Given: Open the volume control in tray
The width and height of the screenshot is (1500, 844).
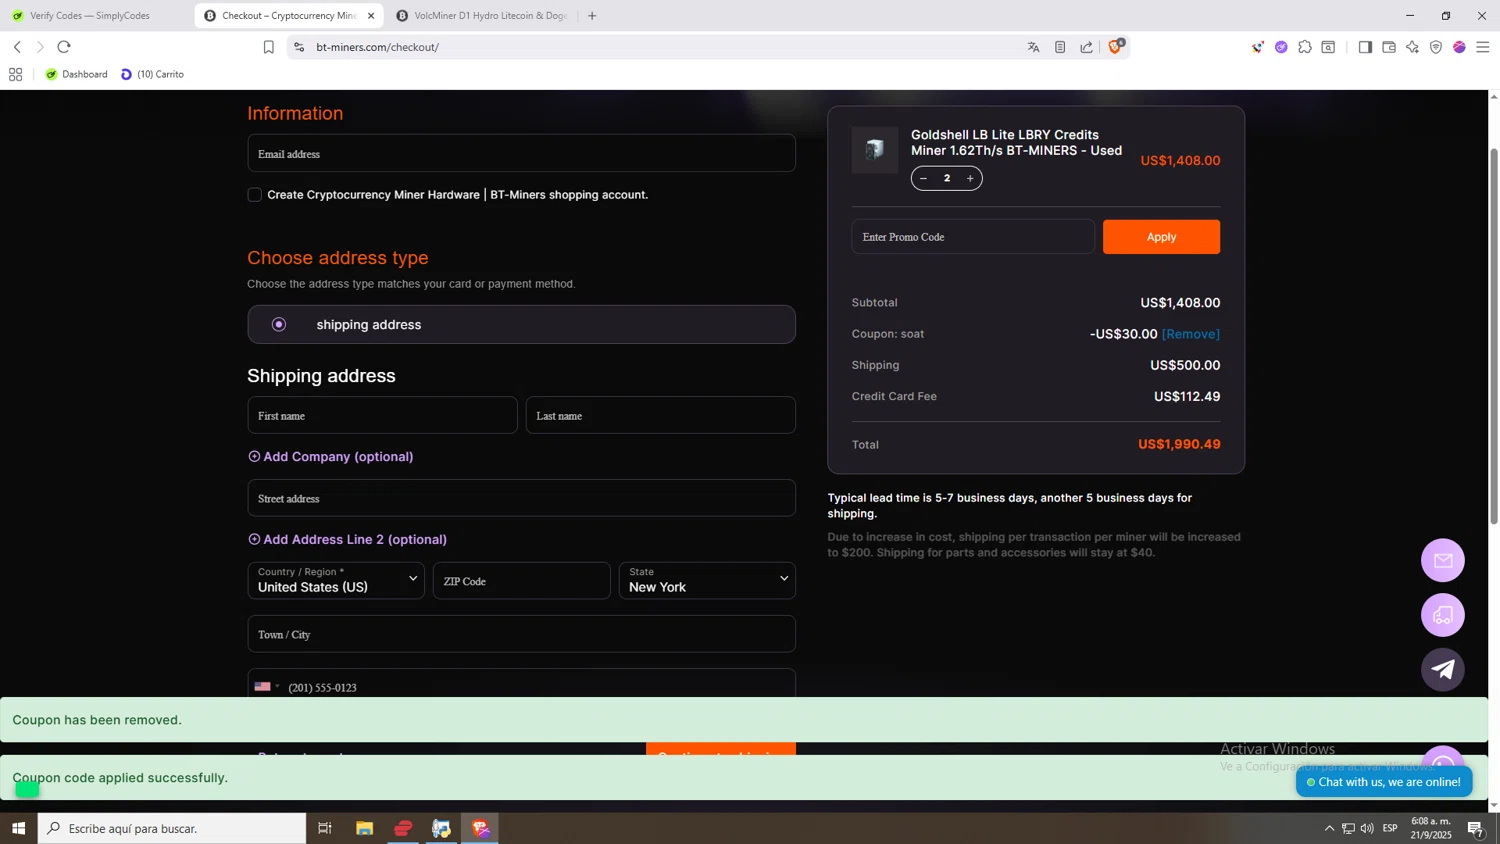Looking at the screenshot, I should pyautogui.click(x=1367, y=828).
